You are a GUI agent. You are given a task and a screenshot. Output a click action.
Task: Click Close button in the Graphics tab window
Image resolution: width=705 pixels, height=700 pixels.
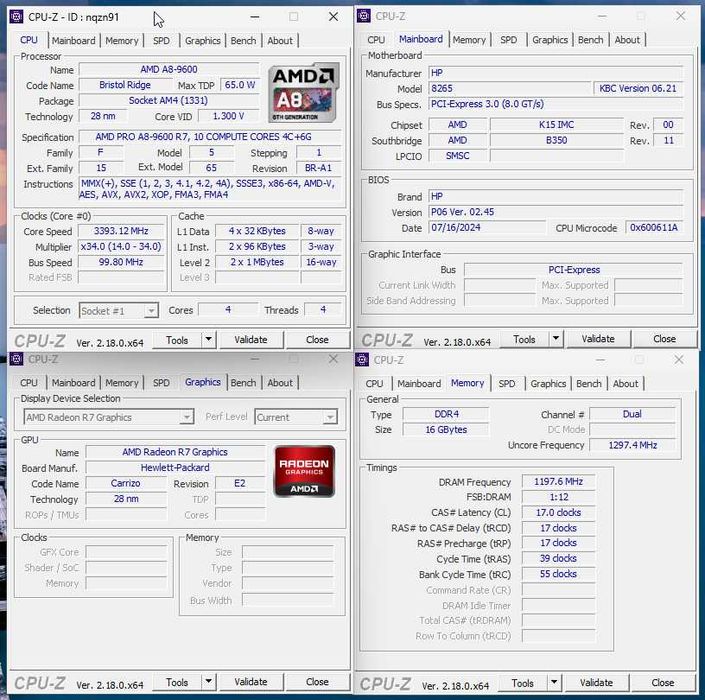tap(317, 682)
